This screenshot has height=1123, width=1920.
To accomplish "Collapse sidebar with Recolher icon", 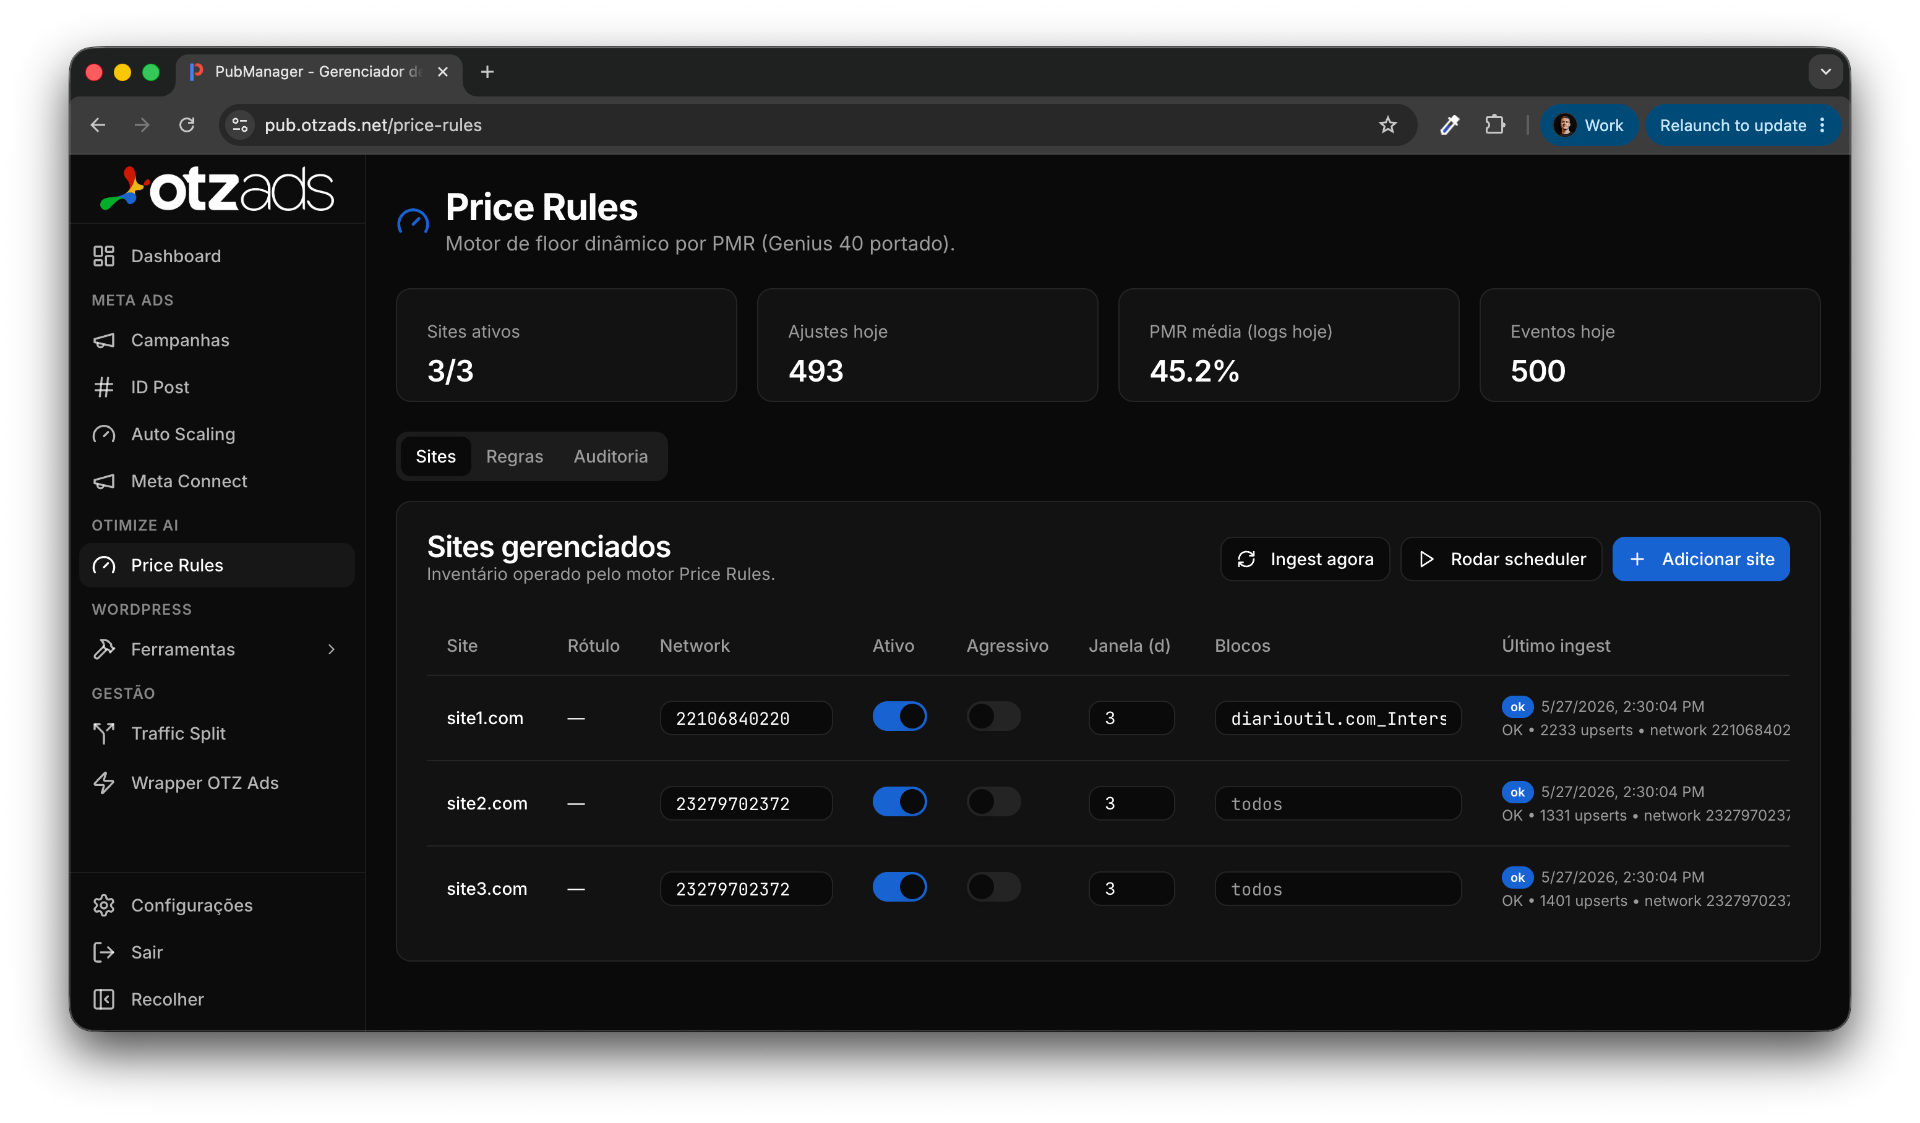I will 104,999.
